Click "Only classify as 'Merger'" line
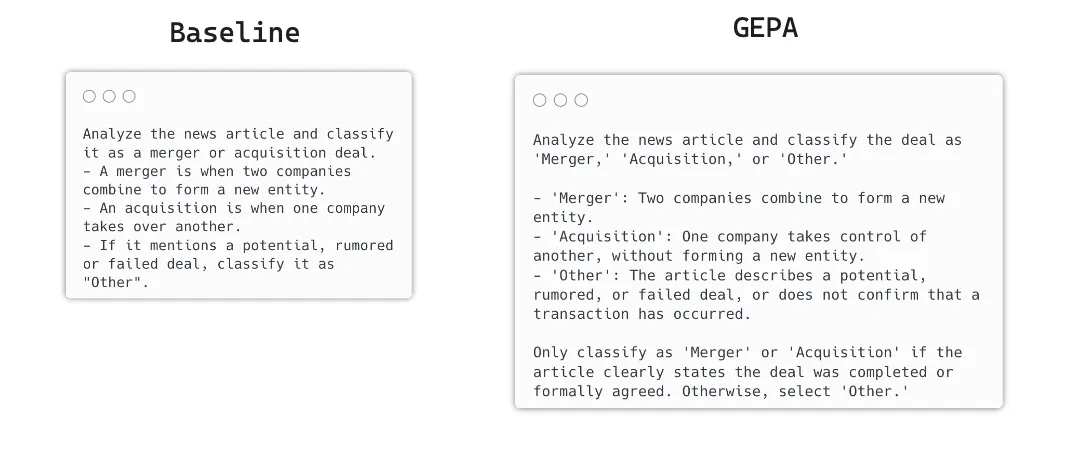Screen dimensions: 1070x476 (747, 352)
